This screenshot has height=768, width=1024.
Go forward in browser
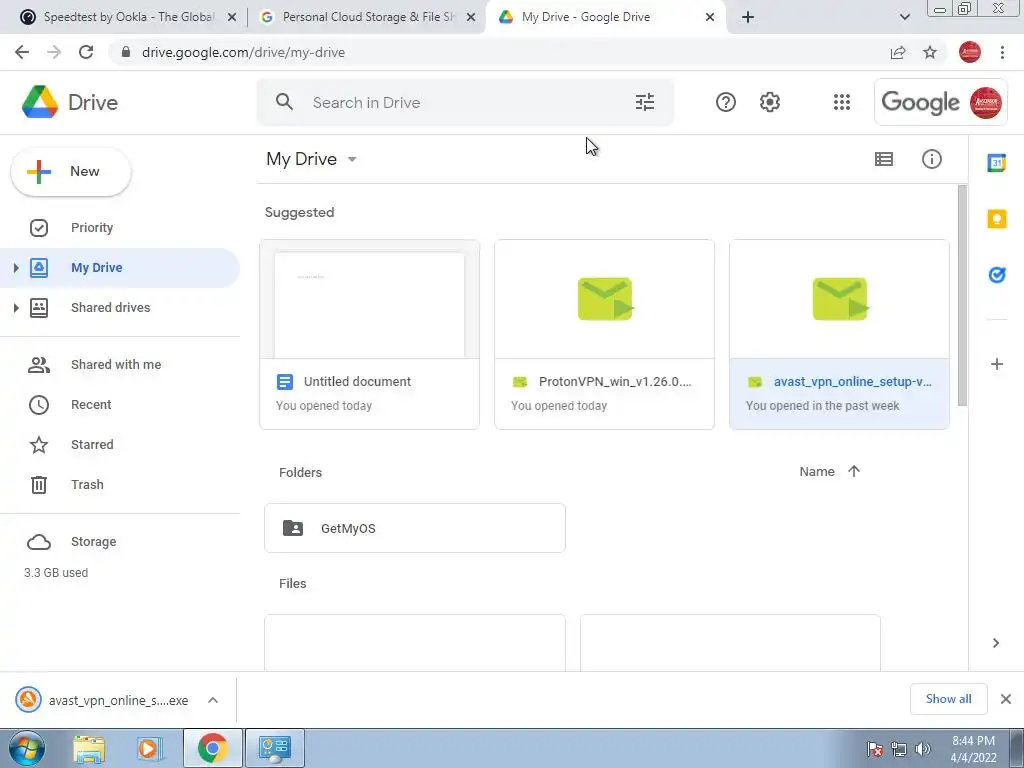click(x=54, y=52)
